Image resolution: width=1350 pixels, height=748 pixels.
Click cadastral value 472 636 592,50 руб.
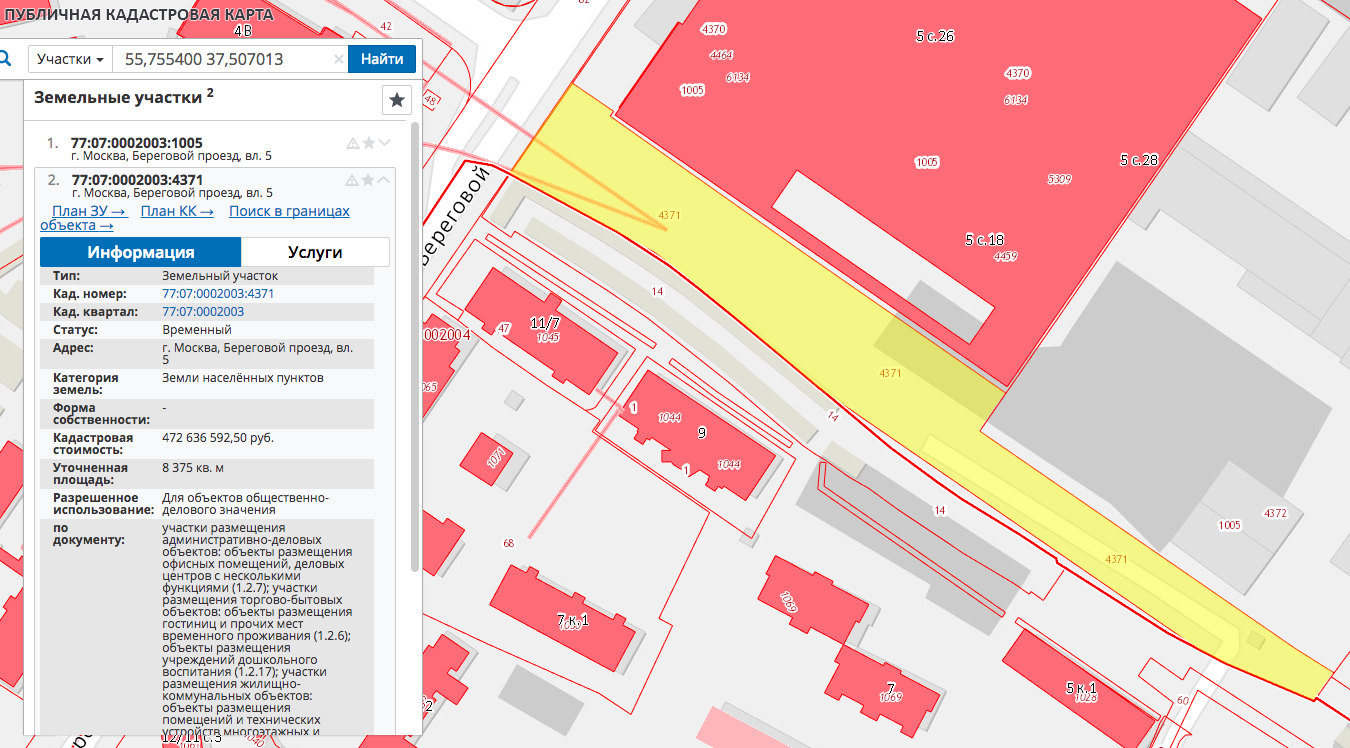click(x=218, y=438)
